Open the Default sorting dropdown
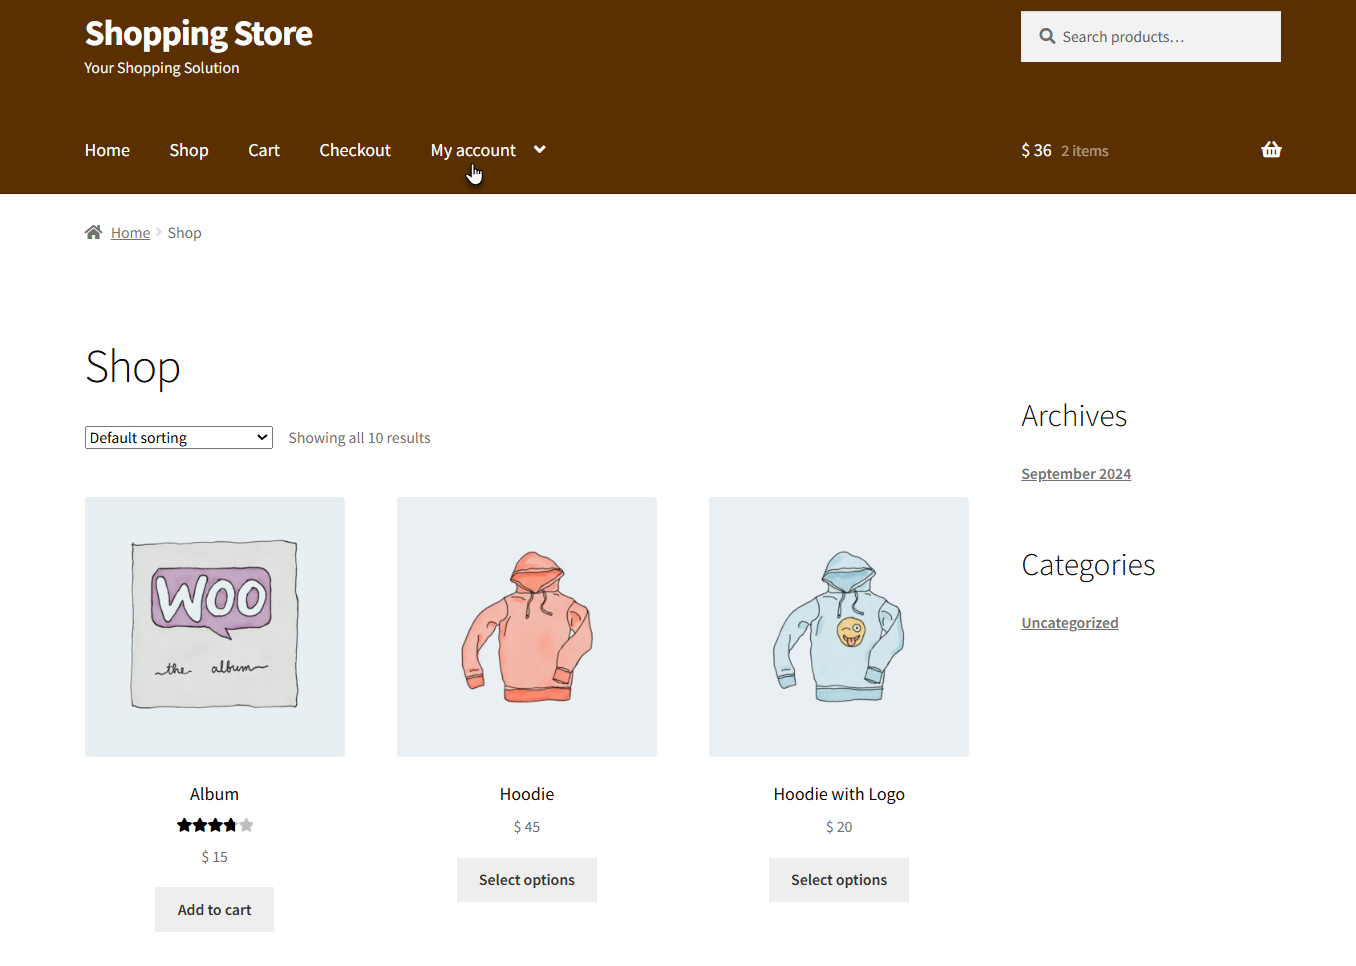1356x966 pixels. [179, 438]
